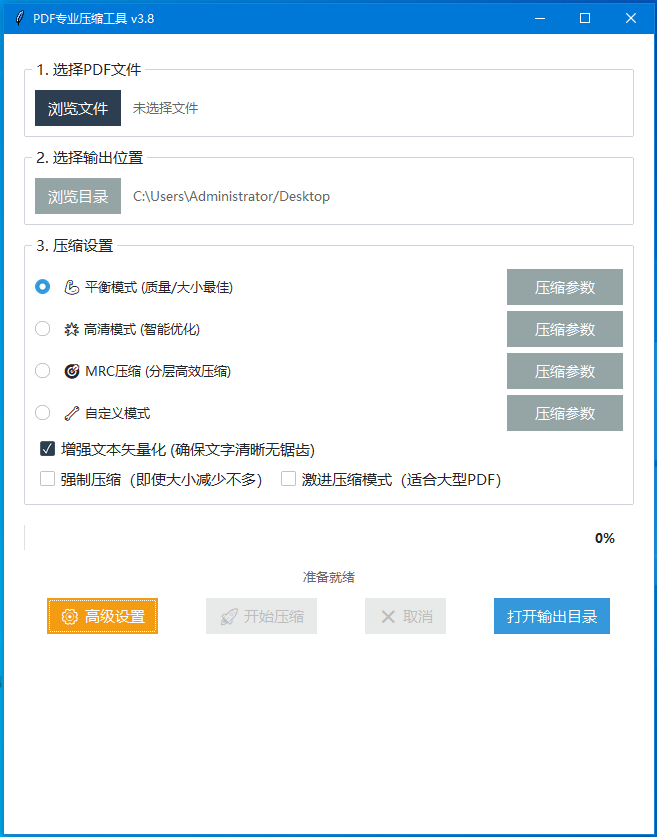Uncheck 增强文本矢量化 checkbox
Screen dimensions: 657x837
[47, 449]
